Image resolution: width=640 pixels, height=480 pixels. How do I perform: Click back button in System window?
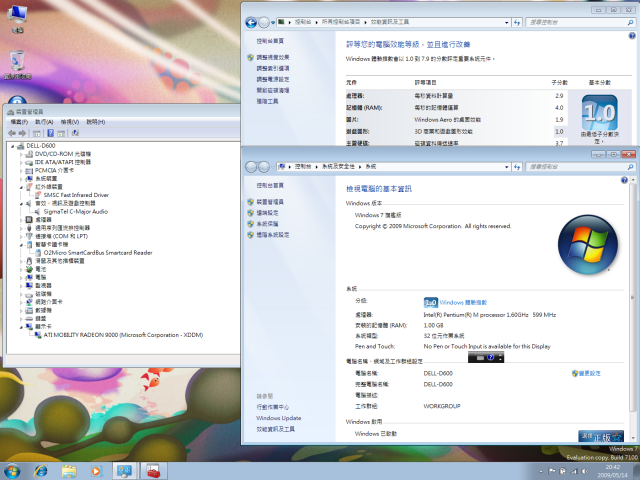251,167
